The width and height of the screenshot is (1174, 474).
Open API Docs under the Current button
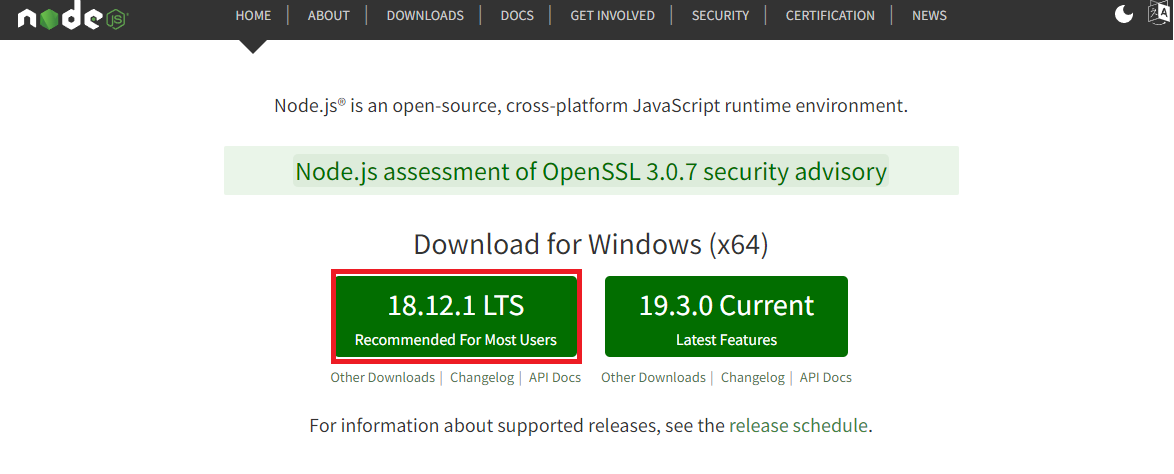point(826,377)
